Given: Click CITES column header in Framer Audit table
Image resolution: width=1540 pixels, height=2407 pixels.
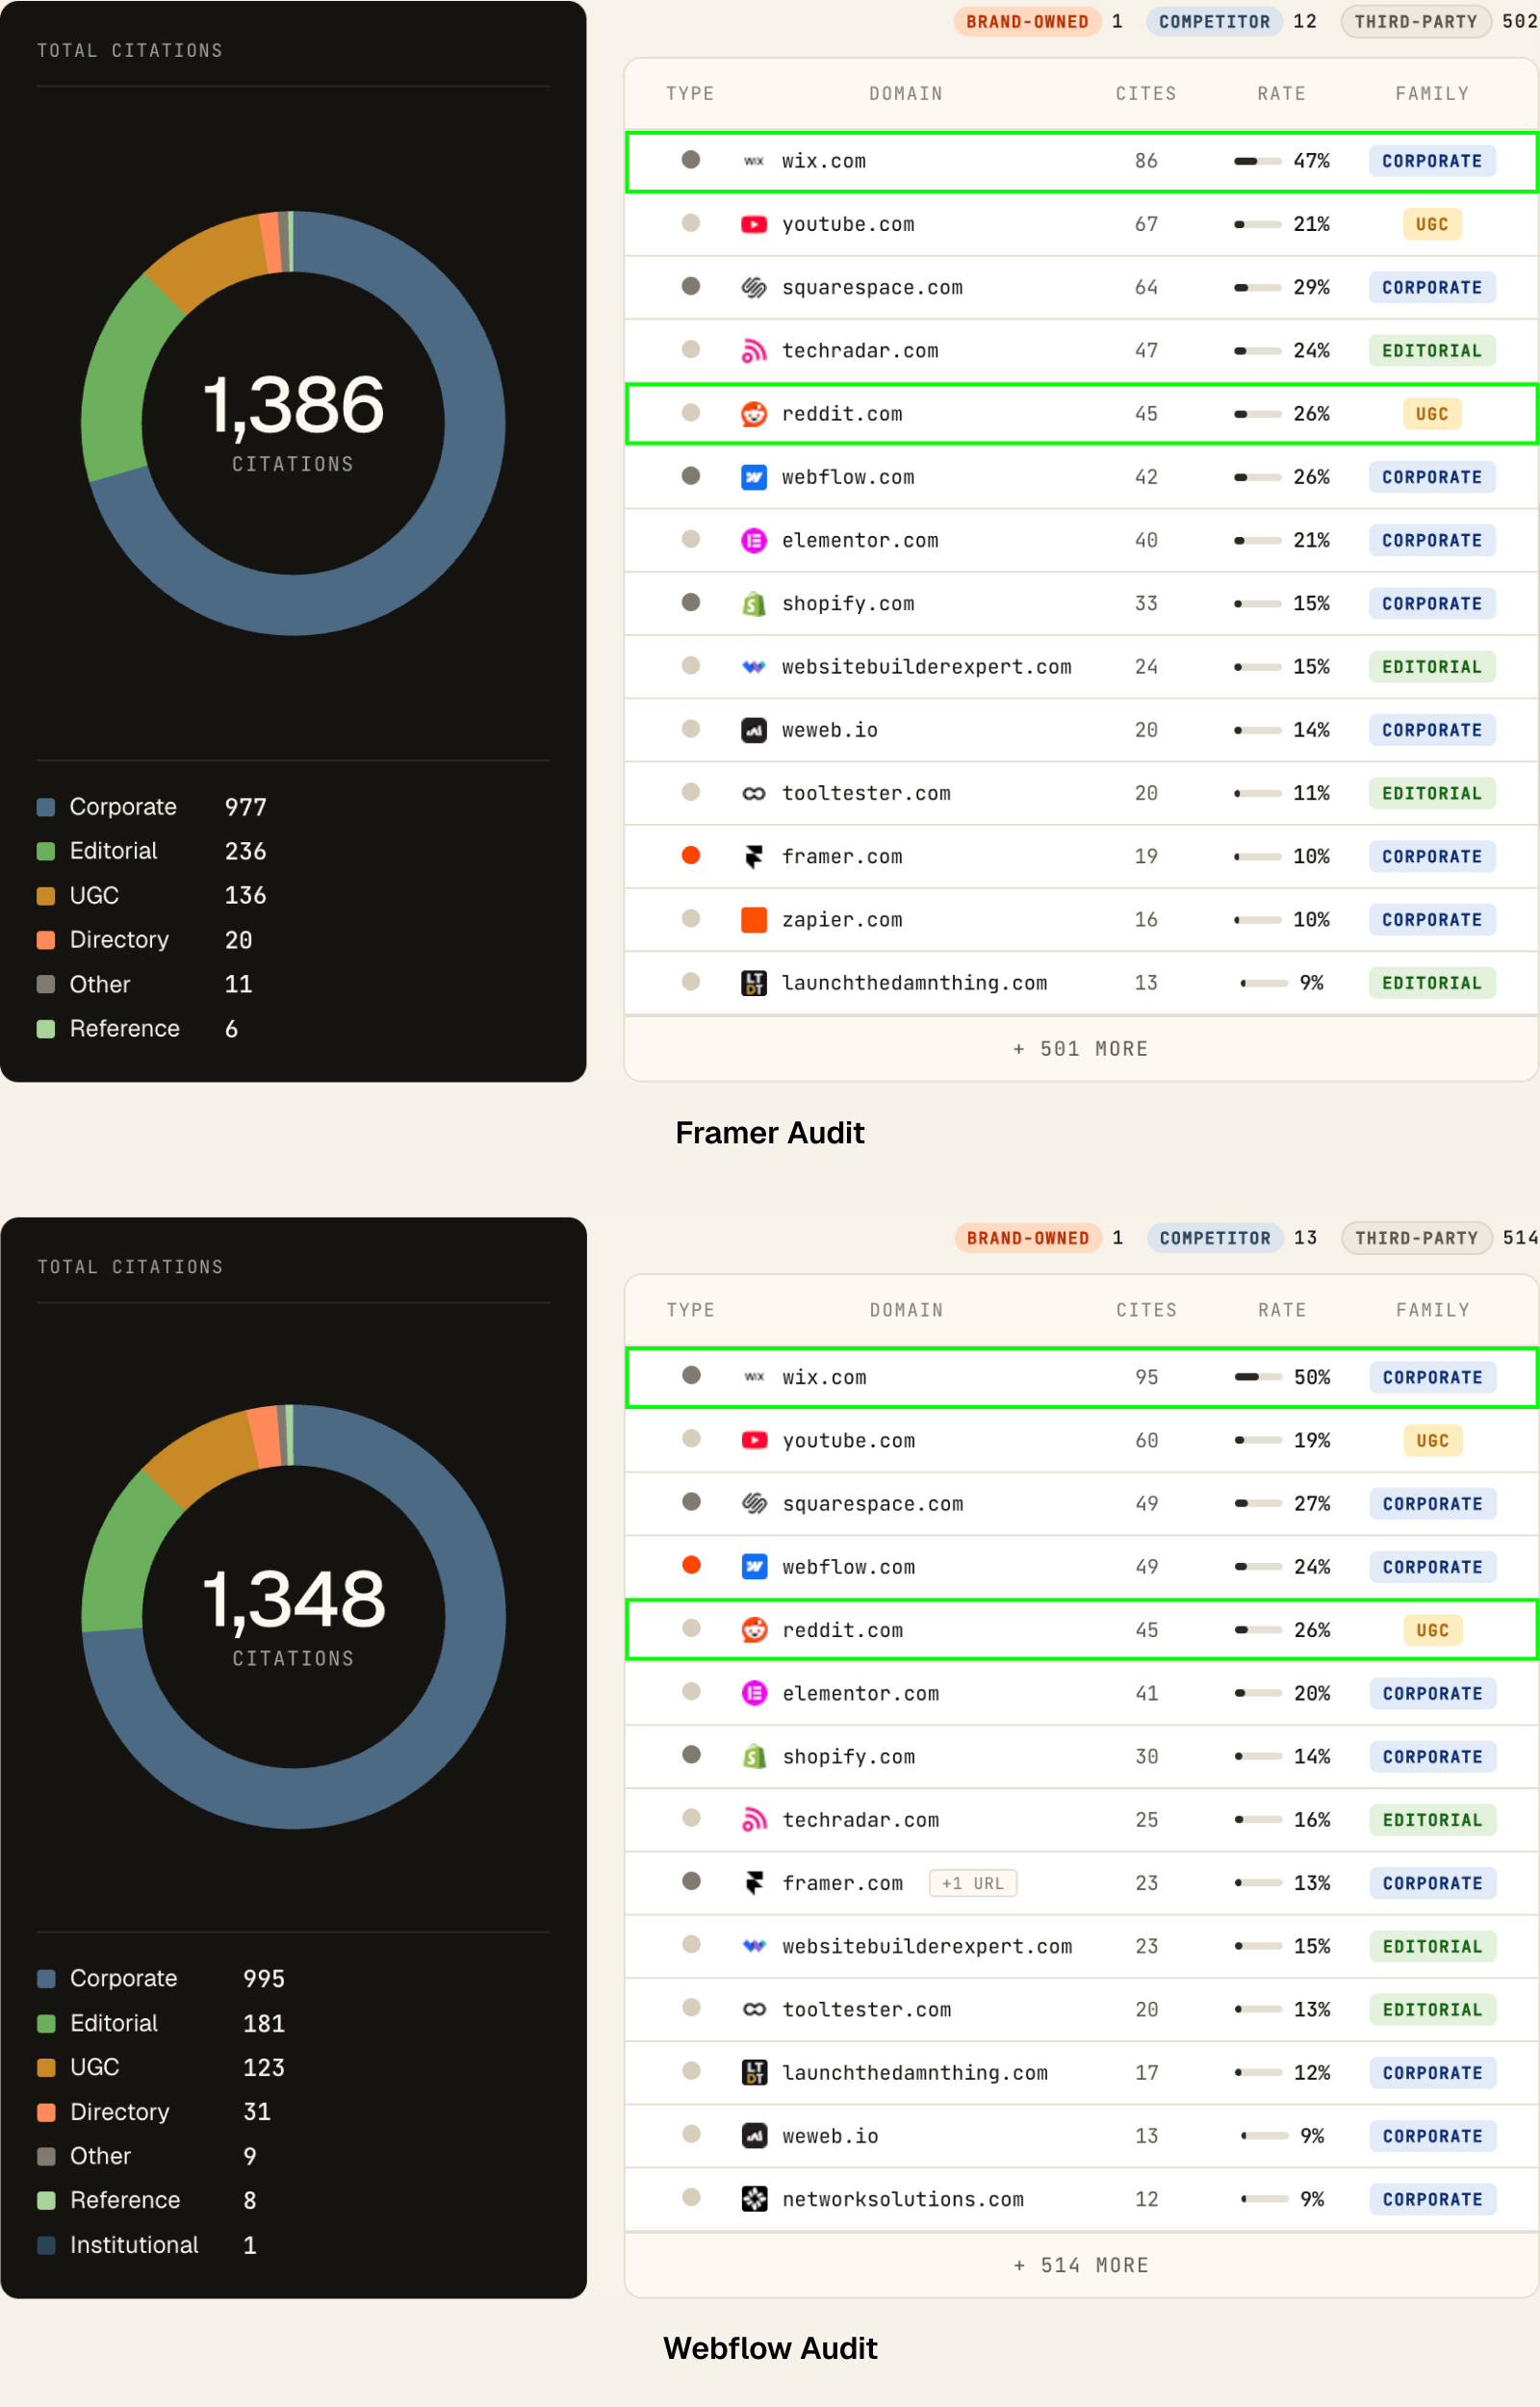Looking at the screenshot, I should [x=1146, y=94].
